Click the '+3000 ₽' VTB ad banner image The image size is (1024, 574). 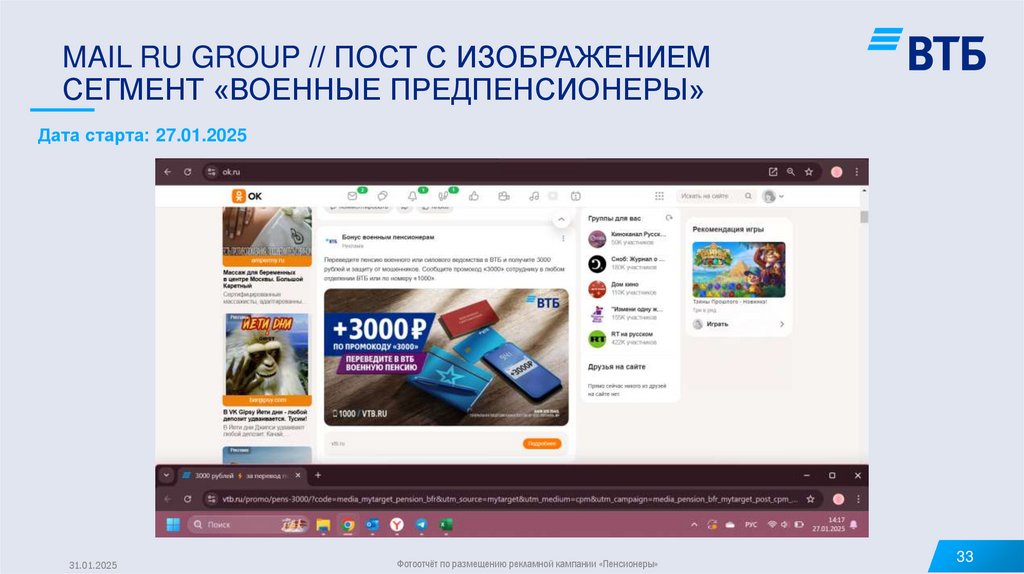coord(446,357)
